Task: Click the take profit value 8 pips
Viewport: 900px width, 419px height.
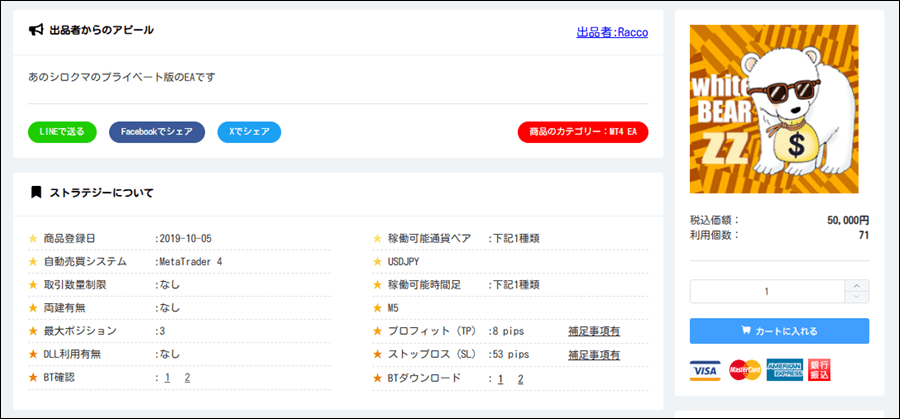Action: pyautogui.click(x=508, y=331)
